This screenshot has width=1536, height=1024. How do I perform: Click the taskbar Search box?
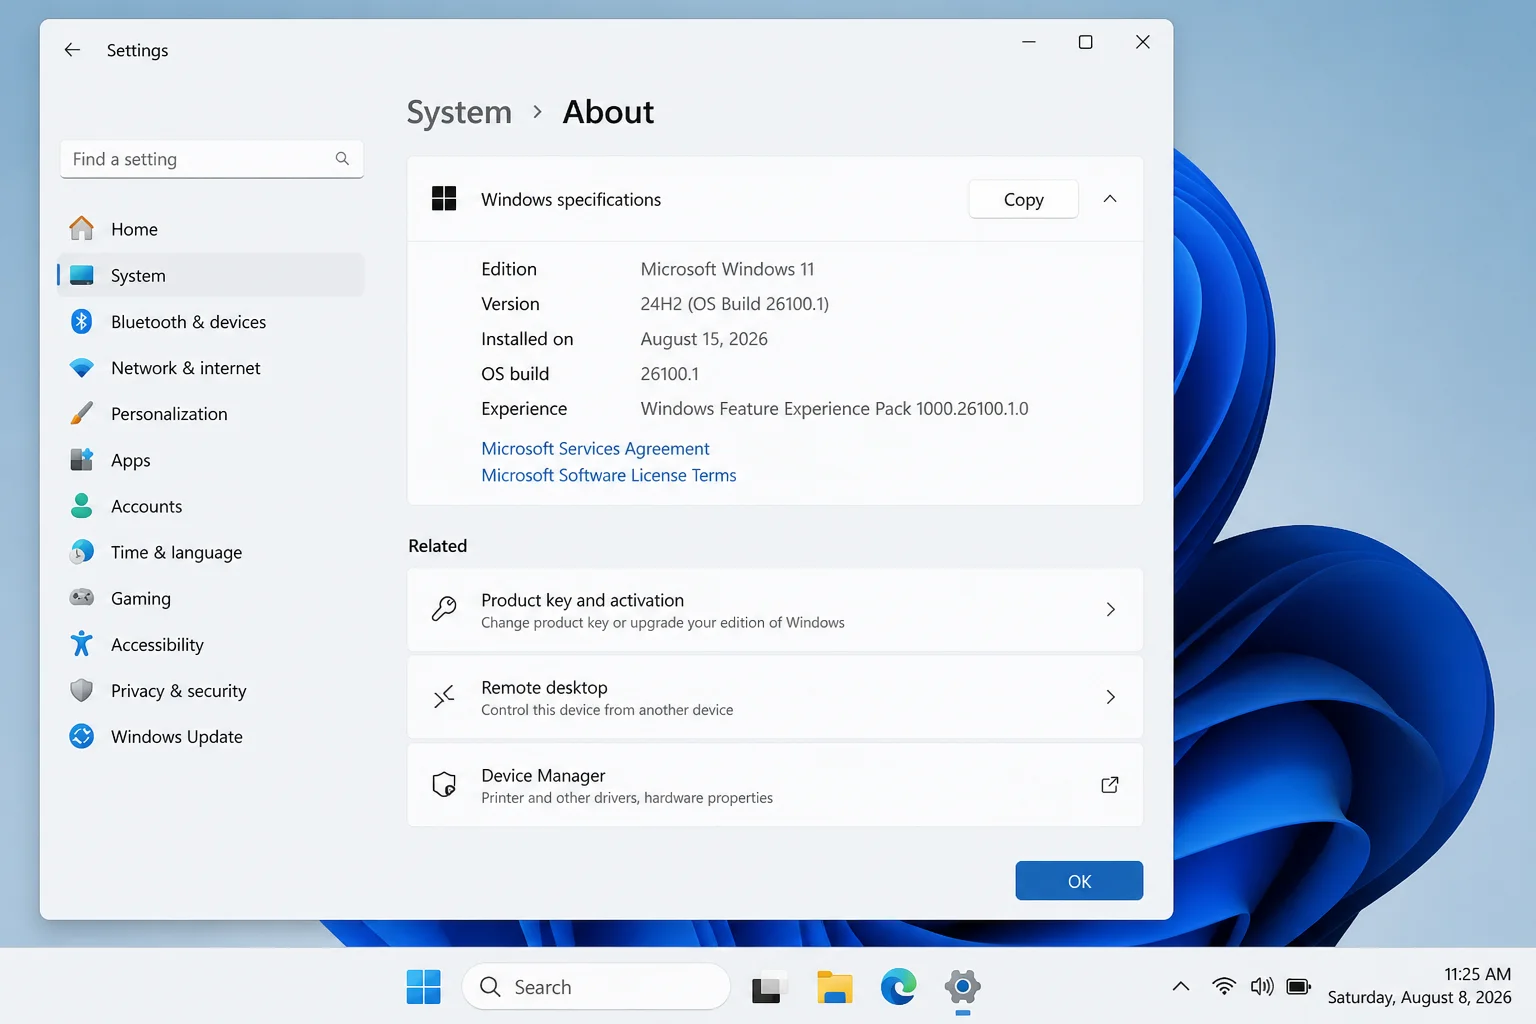click(x=596, y=987)
